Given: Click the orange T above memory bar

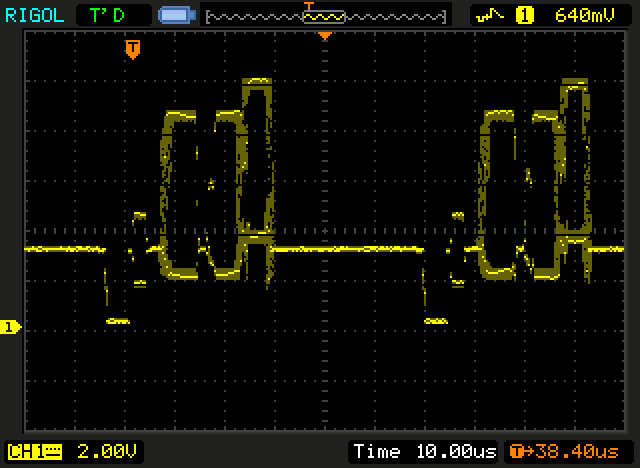Looking at the screenshot, I should click(x=309, y=5).
